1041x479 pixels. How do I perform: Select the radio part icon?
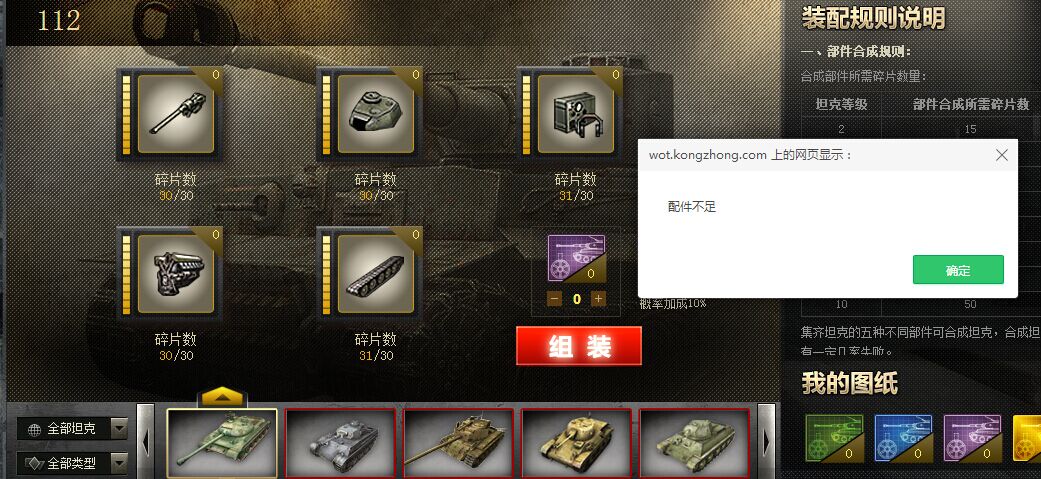pos(576,114)
